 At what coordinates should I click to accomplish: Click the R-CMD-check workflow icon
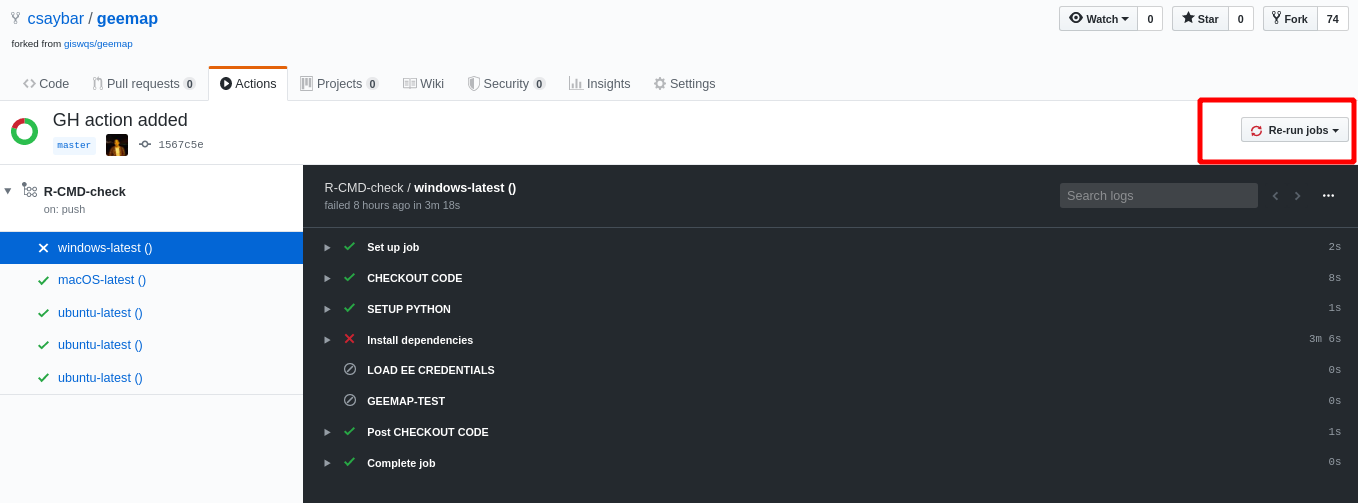[x=29, y=190]
